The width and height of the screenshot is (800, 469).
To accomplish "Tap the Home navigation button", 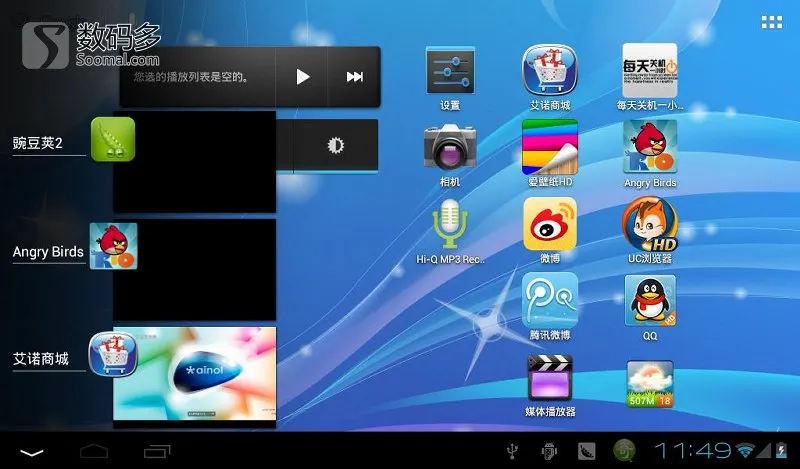I will [94, 452].
